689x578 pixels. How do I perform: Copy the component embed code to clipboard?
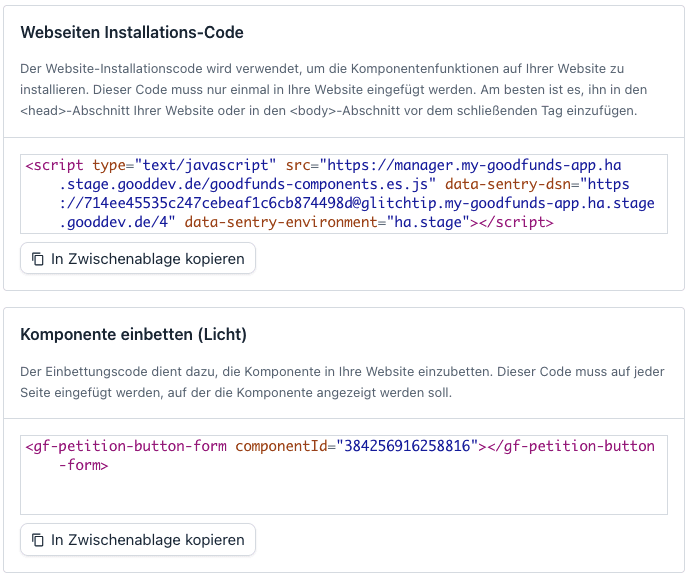tap(138, 539)
